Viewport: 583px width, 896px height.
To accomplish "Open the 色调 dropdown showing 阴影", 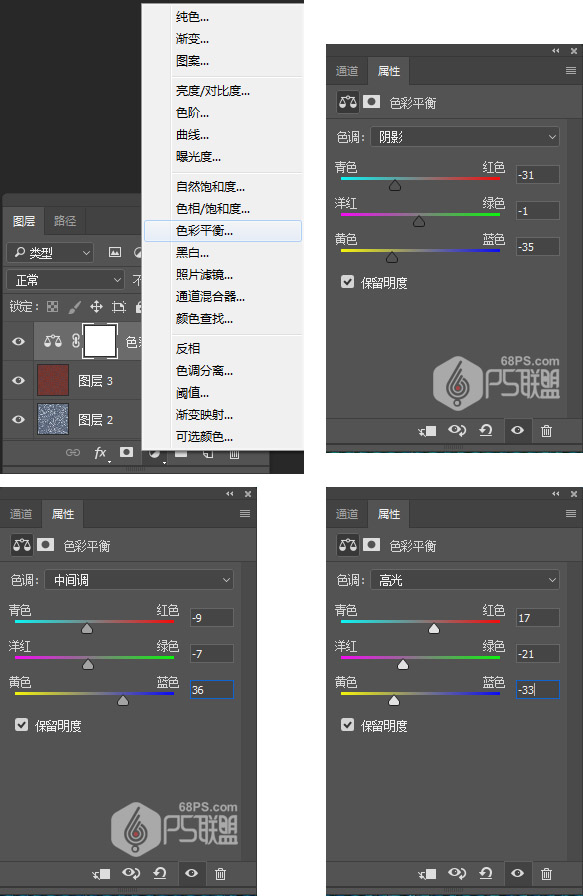I will [465, 137].
